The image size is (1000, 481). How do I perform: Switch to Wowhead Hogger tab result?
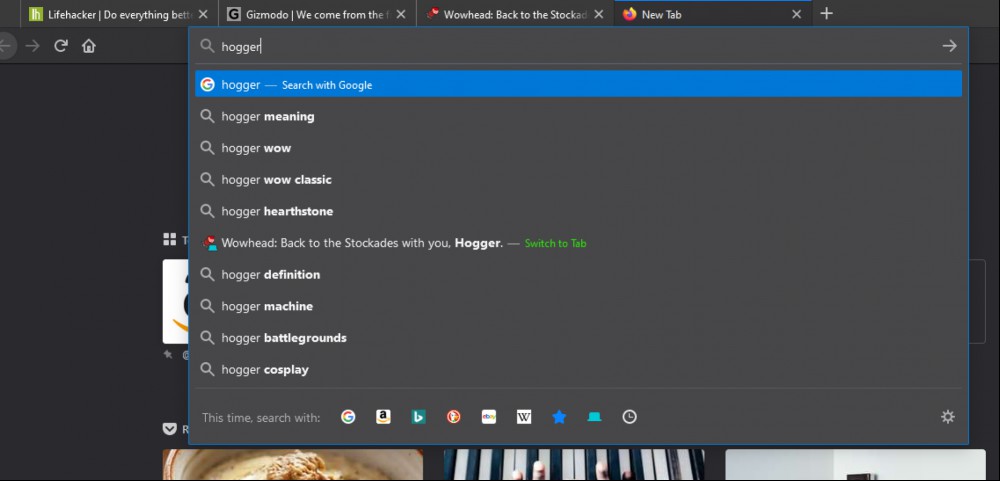tap(578, 243)
